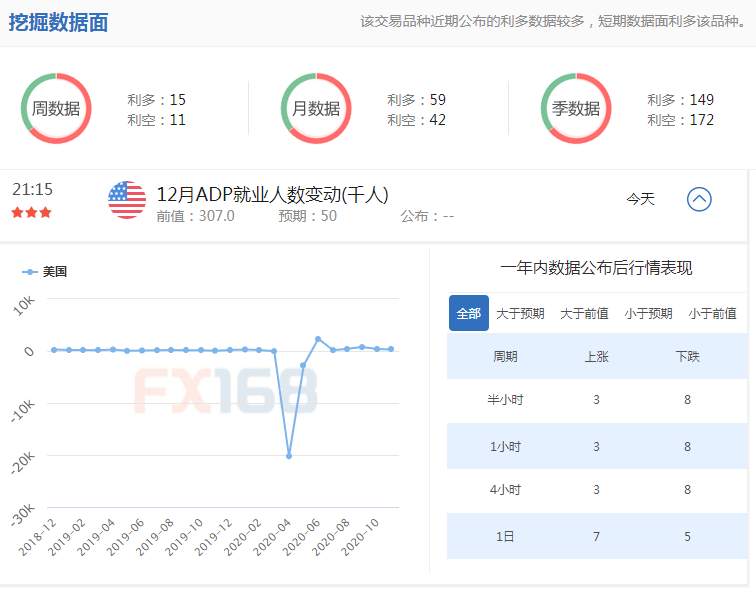Click the 2020-04 x-axis label

click(272, 537)
